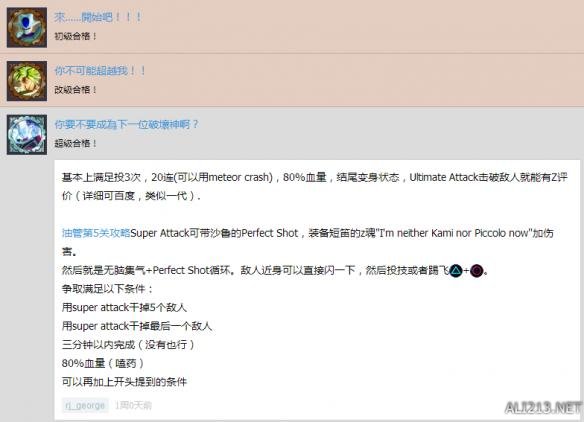This screenshot has width=584, height=422.
Task: Click the green-haired character achievement icon
Action: pyautogui.click(x=27, y=81)
